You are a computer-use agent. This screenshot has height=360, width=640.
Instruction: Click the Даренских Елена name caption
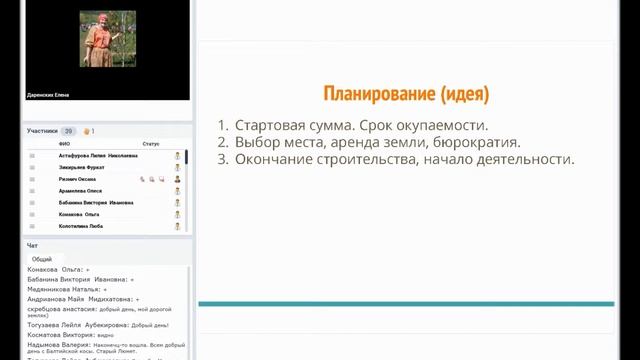click(x=48, y=95)
